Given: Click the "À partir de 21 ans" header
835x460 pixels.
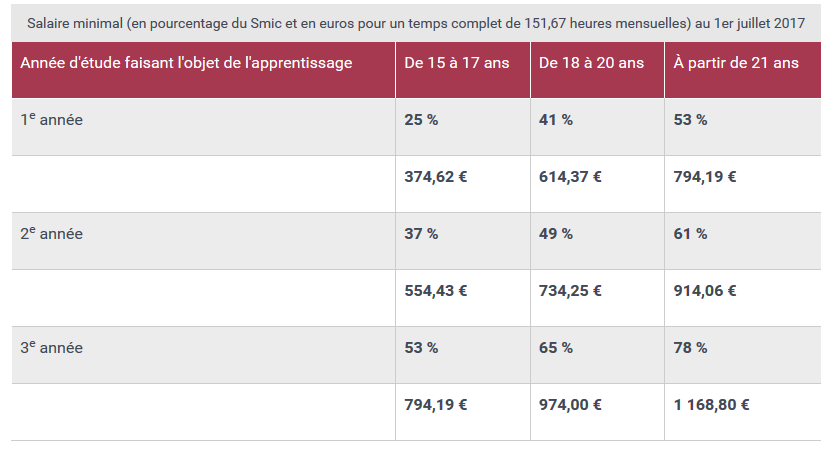Looking at the screenshot, I should tap(736, 63).
